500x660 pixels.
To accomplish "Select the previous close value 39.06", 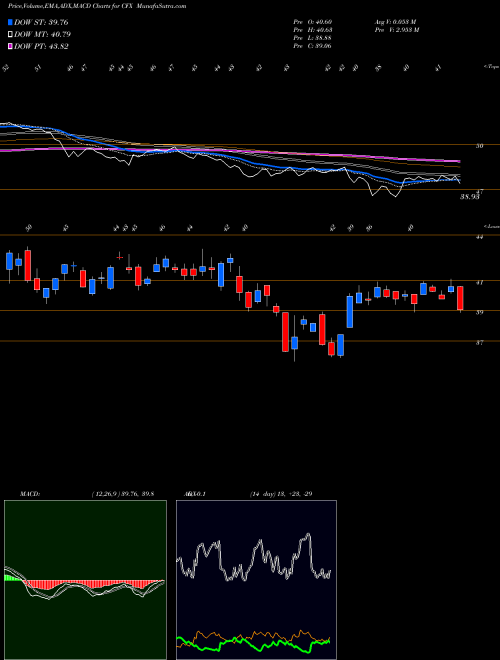I will click(323, 45).
